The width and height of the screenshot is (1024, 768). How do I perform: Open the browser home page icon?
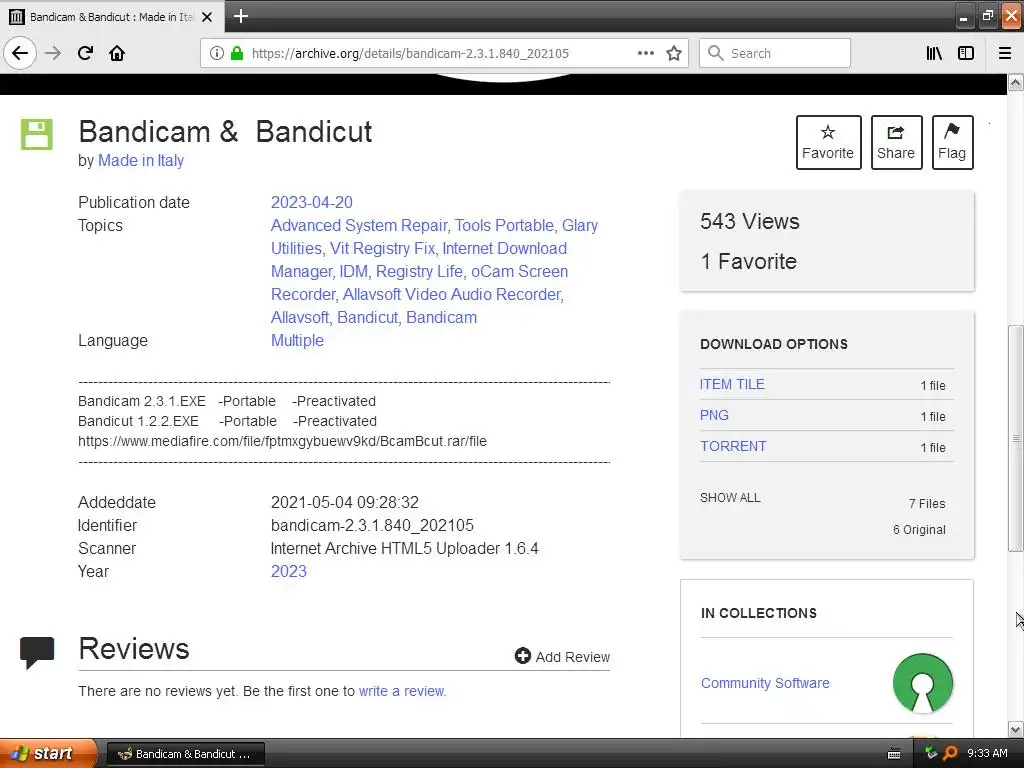point(117,53)
